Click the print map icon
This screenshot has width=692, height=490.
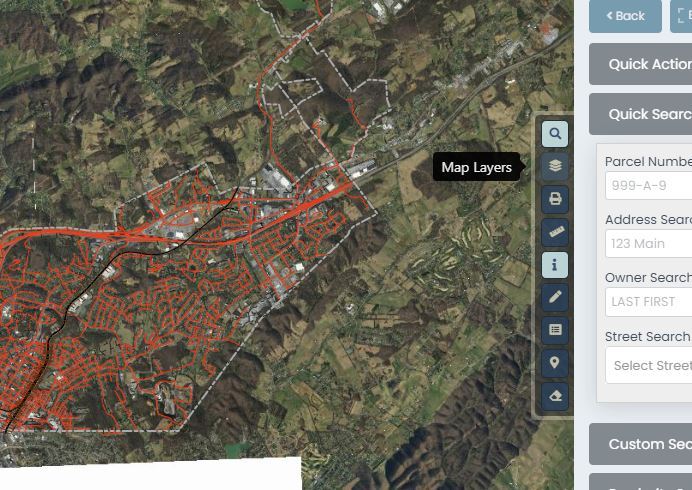click(x=555, y=199)
